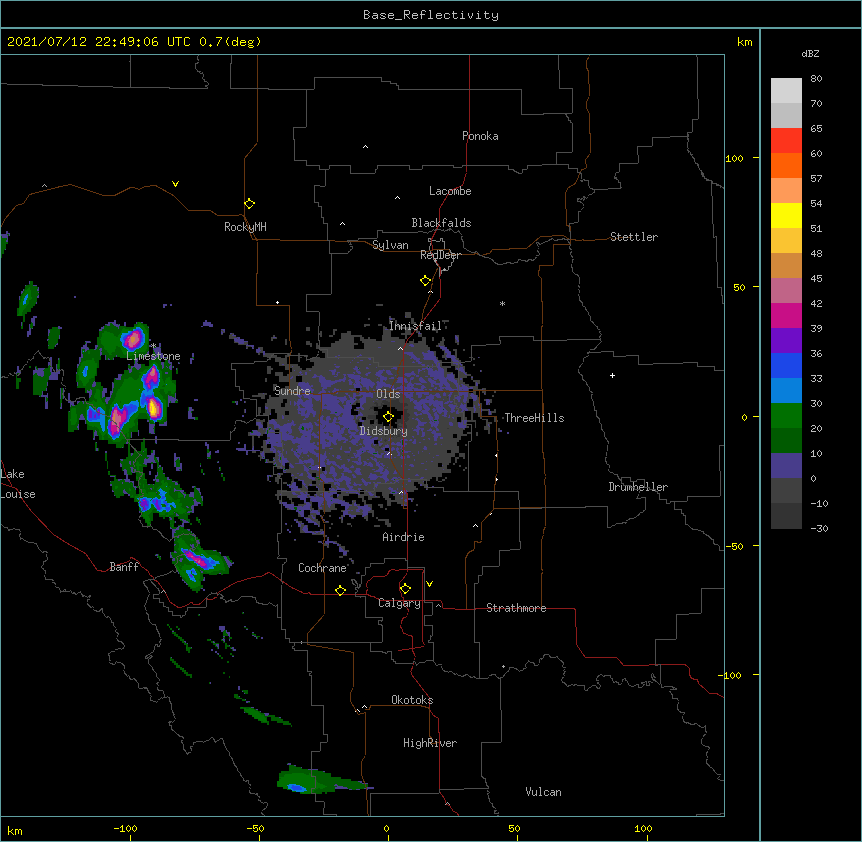The image size is (862, 842).
Task: Click the Stettler city label
Action: [x=634, y=237]
